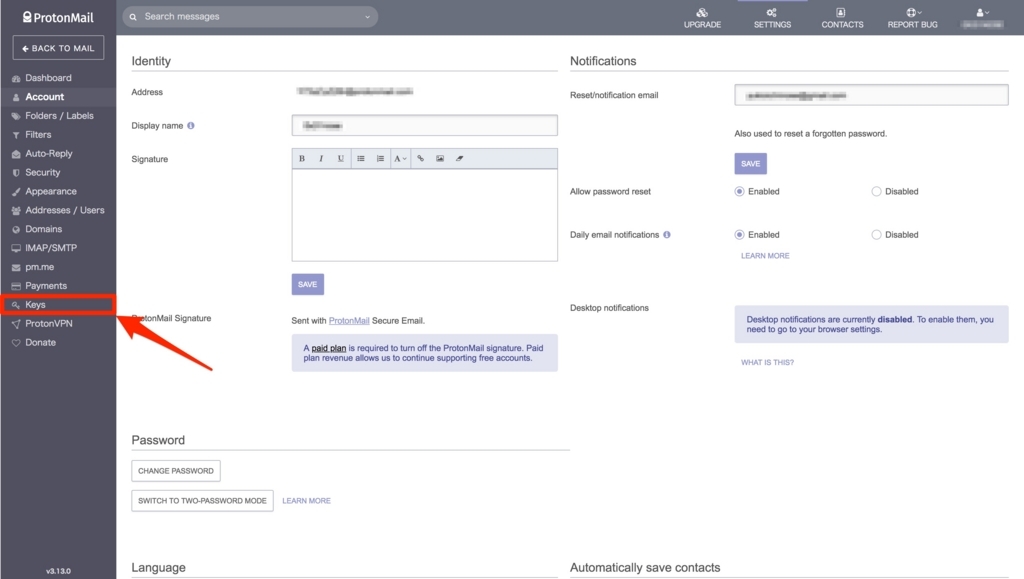Click the bold icon in signature toolbar
Image resolution: width=1024 pixels, height=579 pixels.
click(302, 159)
